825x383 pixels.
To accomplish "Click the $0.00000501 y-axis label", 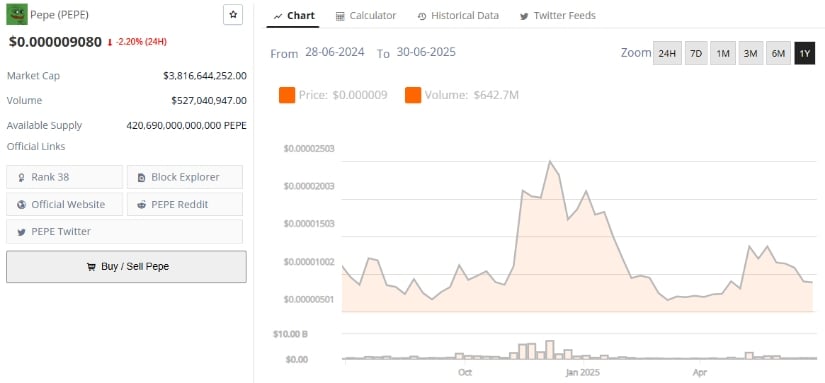I will tap(309, 299).
